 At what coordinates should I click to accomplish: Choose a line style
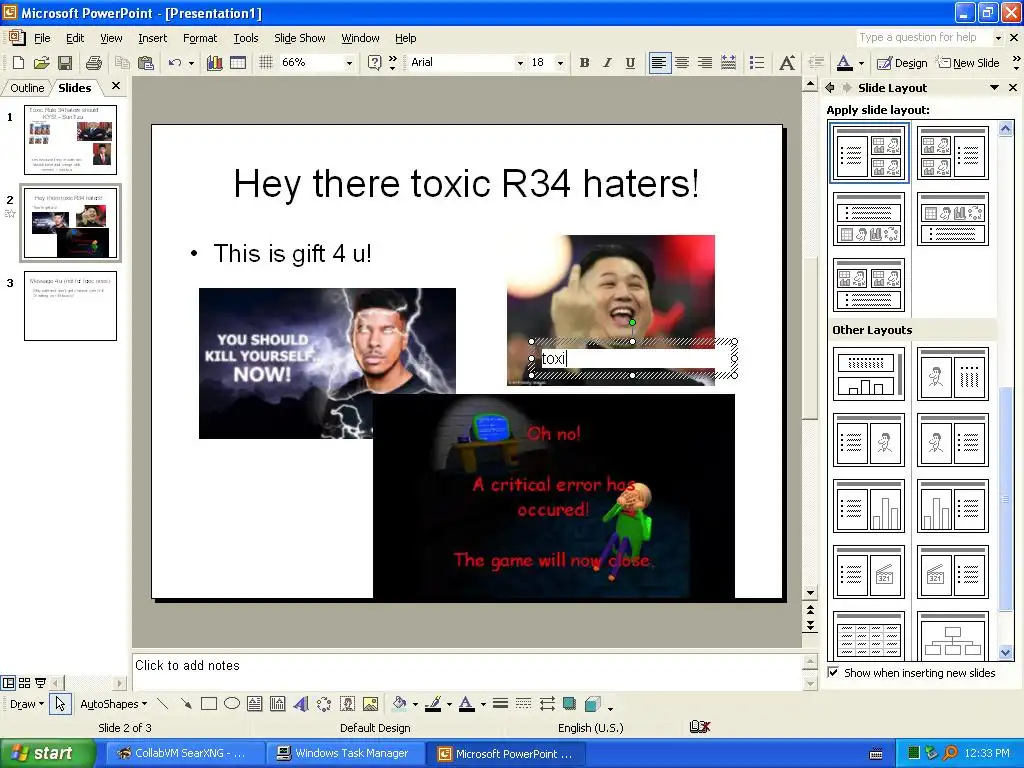pos(500,704)
